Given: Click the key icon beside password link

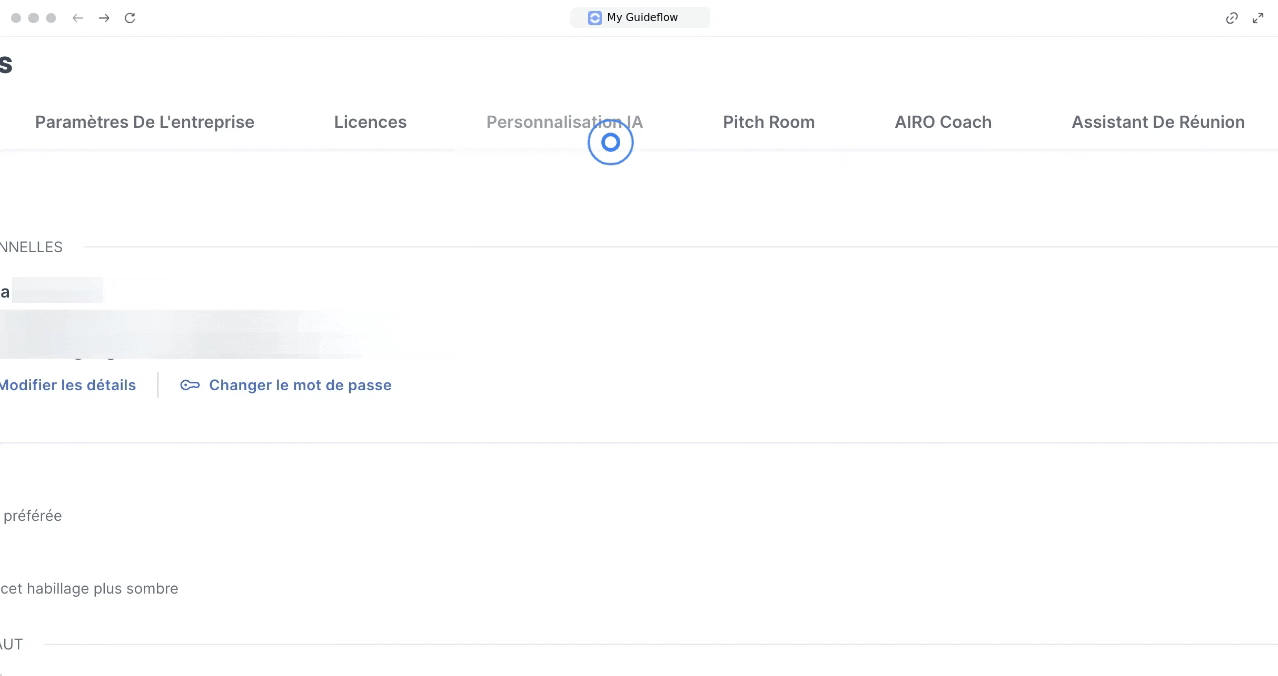Looking at the screenshot, I should [x=190, y=385].
